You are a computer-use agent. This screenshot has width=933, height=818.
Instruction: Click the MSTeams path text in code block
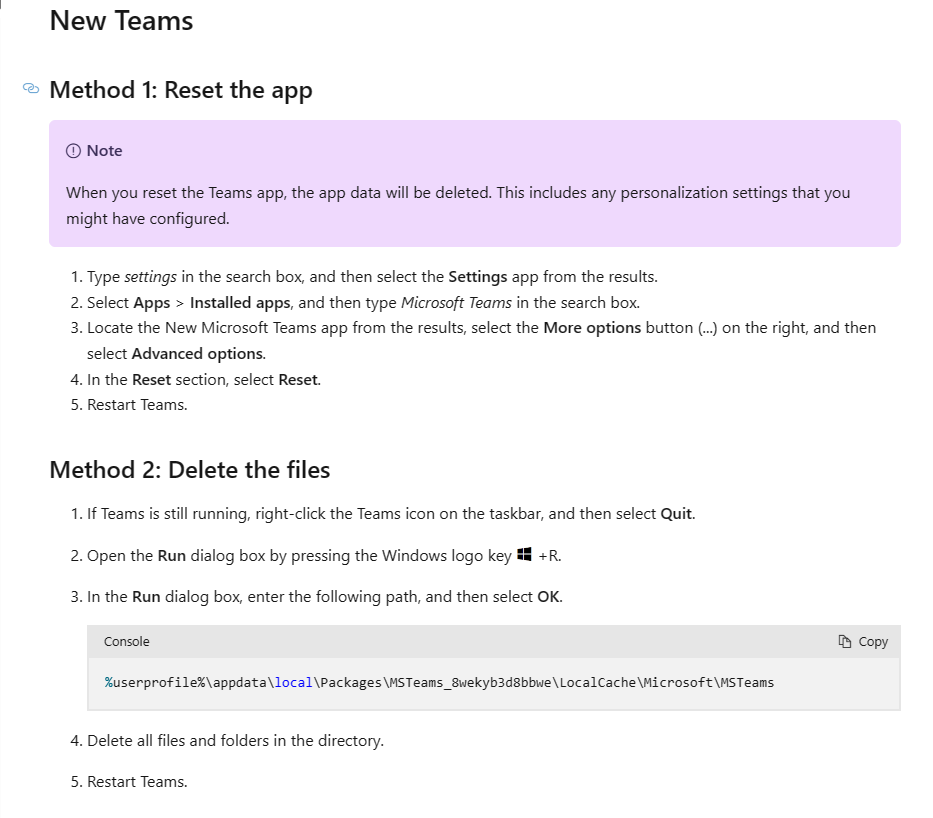439,682
